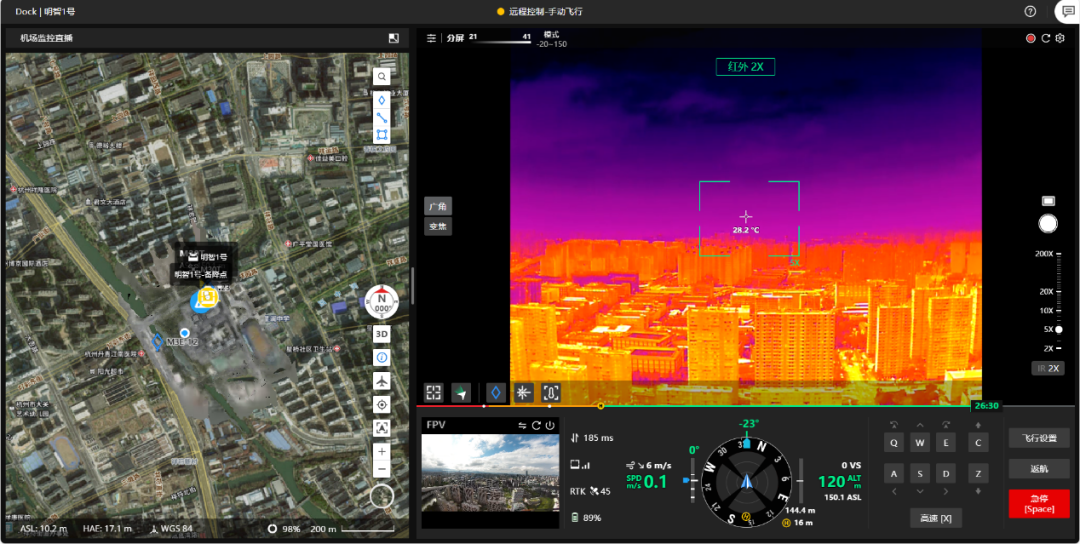
Task: Click the frame-select focus icon
Action: (x=433, y=393)
